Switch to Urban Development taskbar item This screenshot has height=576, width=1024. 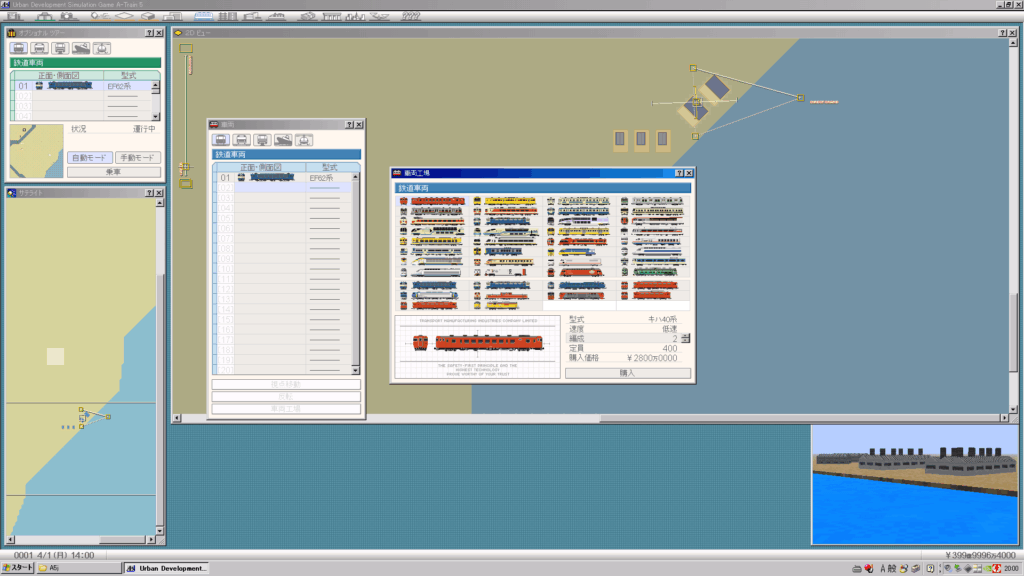pyautogui.click(x=166, y=568)
